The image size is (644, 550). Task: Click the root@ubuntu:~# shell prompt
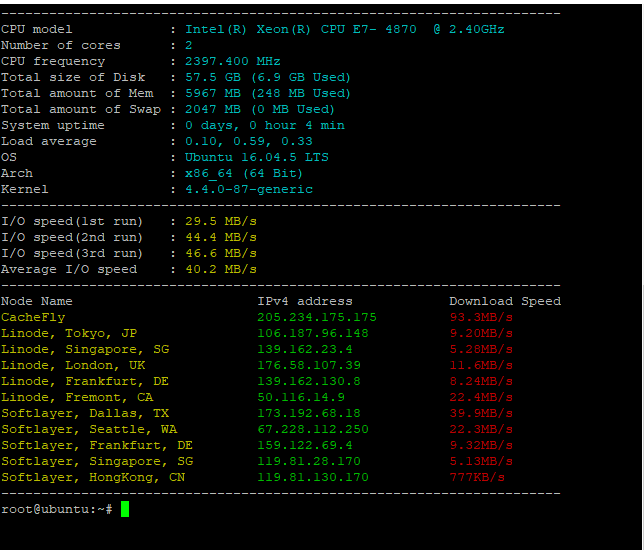(x=57, y=509)
